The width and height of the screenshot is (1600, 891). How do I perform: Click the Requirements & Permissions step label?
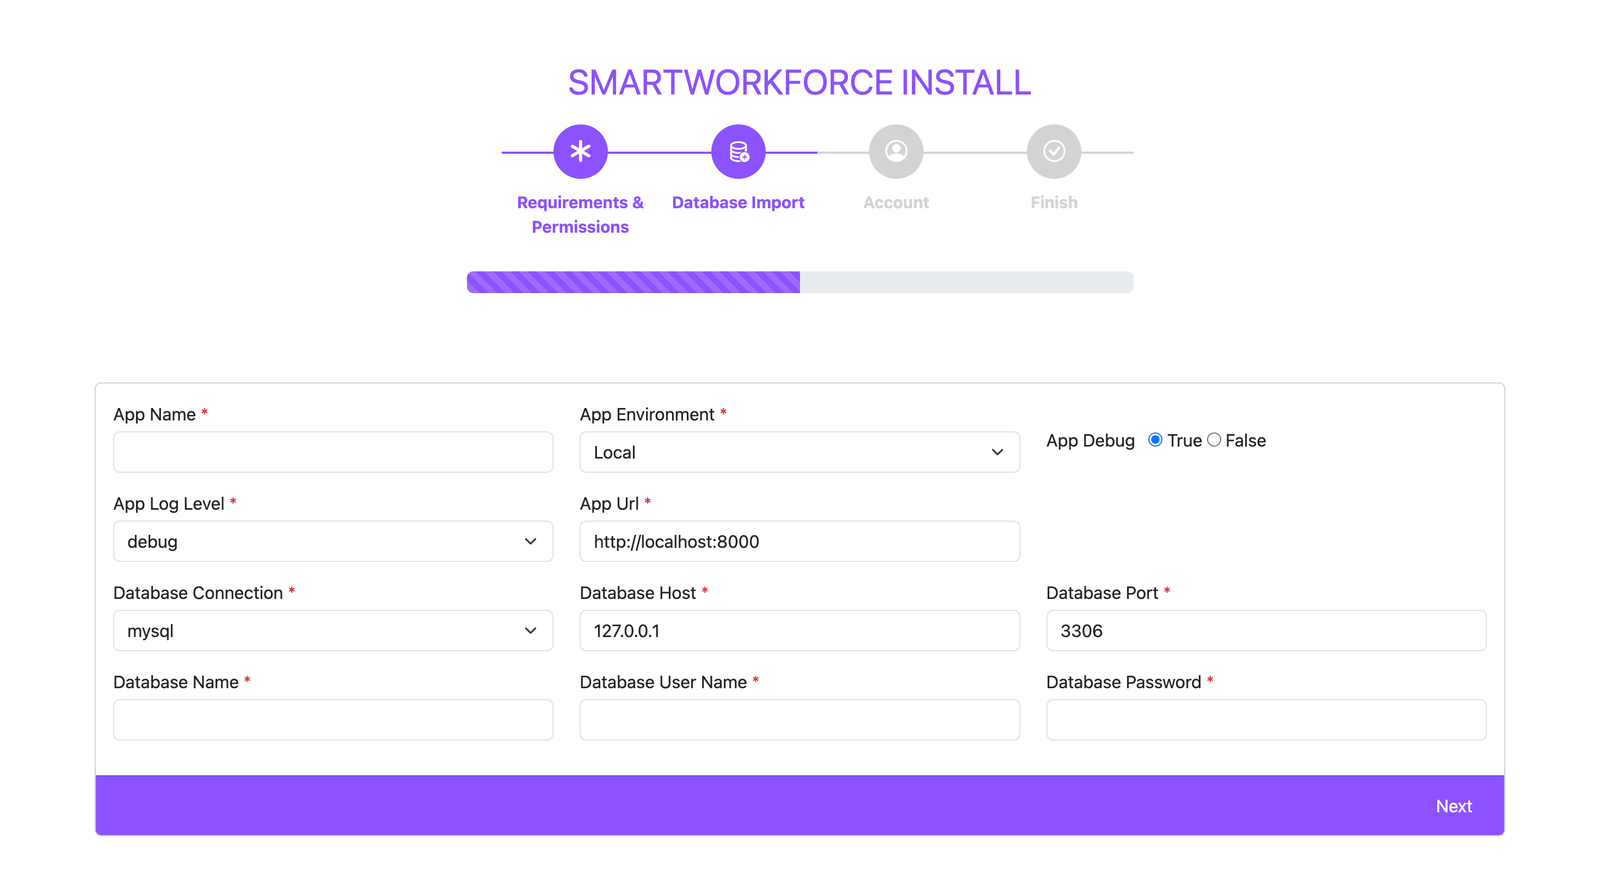point(580,214)
